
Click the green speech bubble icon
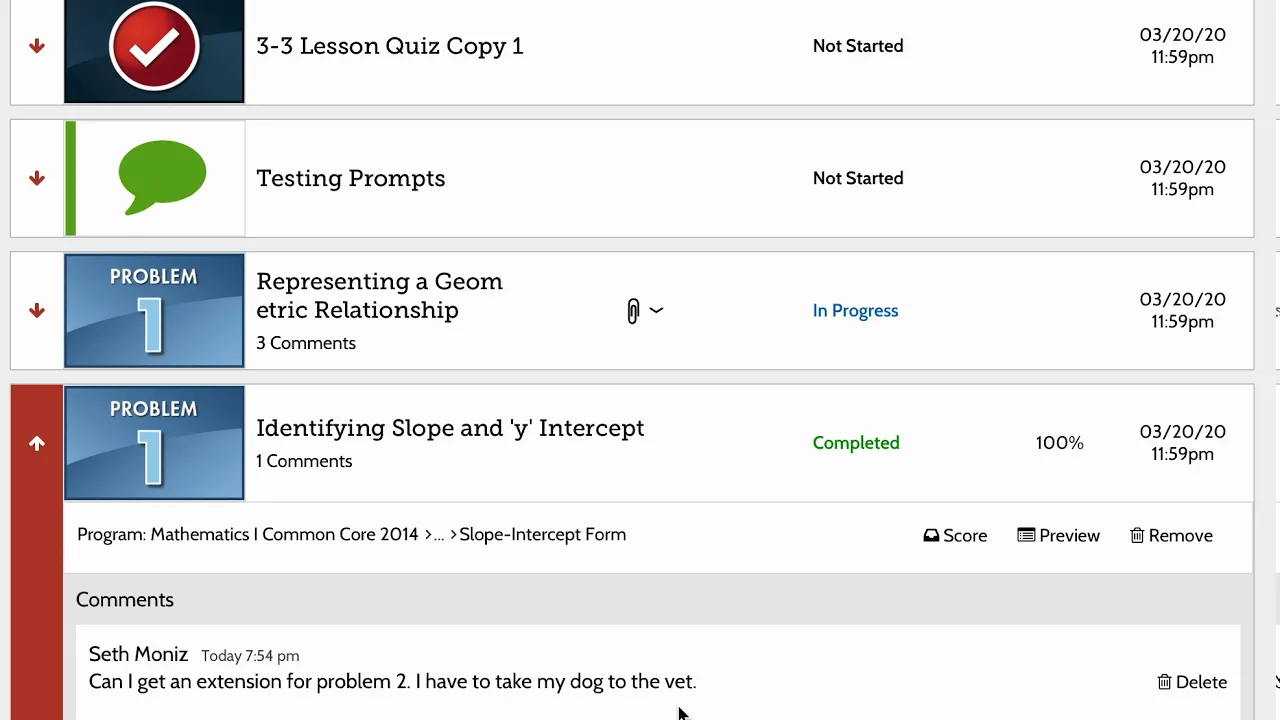162,177
